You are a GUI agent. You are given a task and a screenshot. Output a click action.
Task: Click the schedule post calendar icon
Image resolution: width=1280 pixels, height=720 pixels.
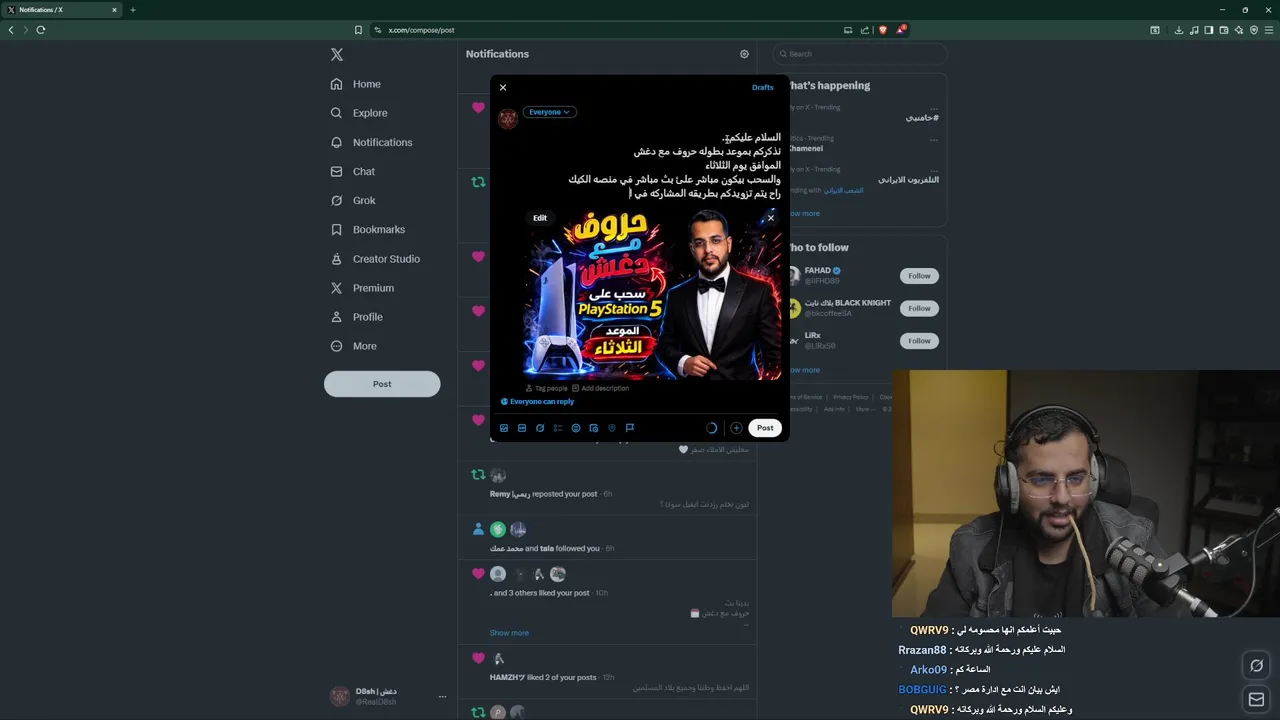(594, 428)
